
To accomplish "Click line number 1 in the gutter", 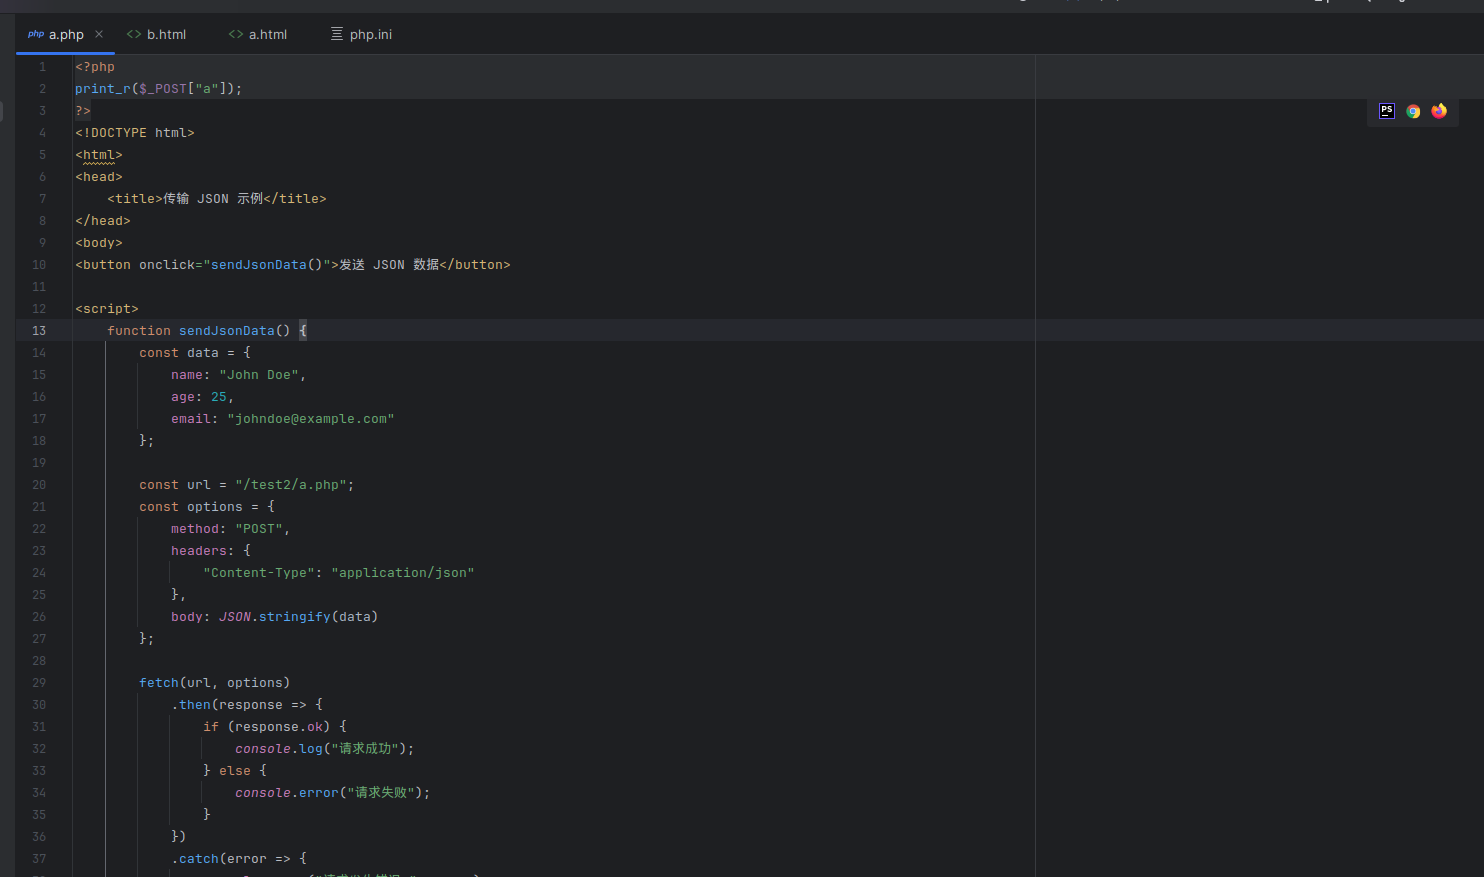I will 42,67.
